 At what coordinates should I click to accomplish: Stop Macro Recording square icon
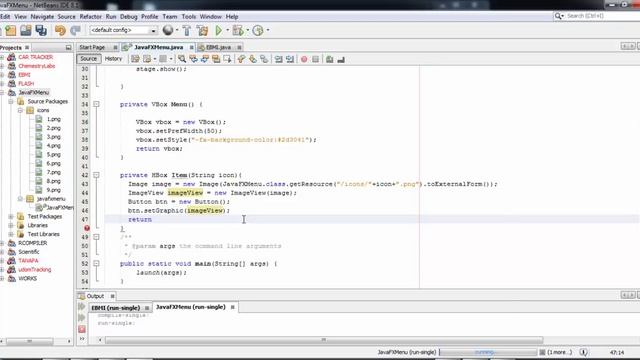click(316, 60)
